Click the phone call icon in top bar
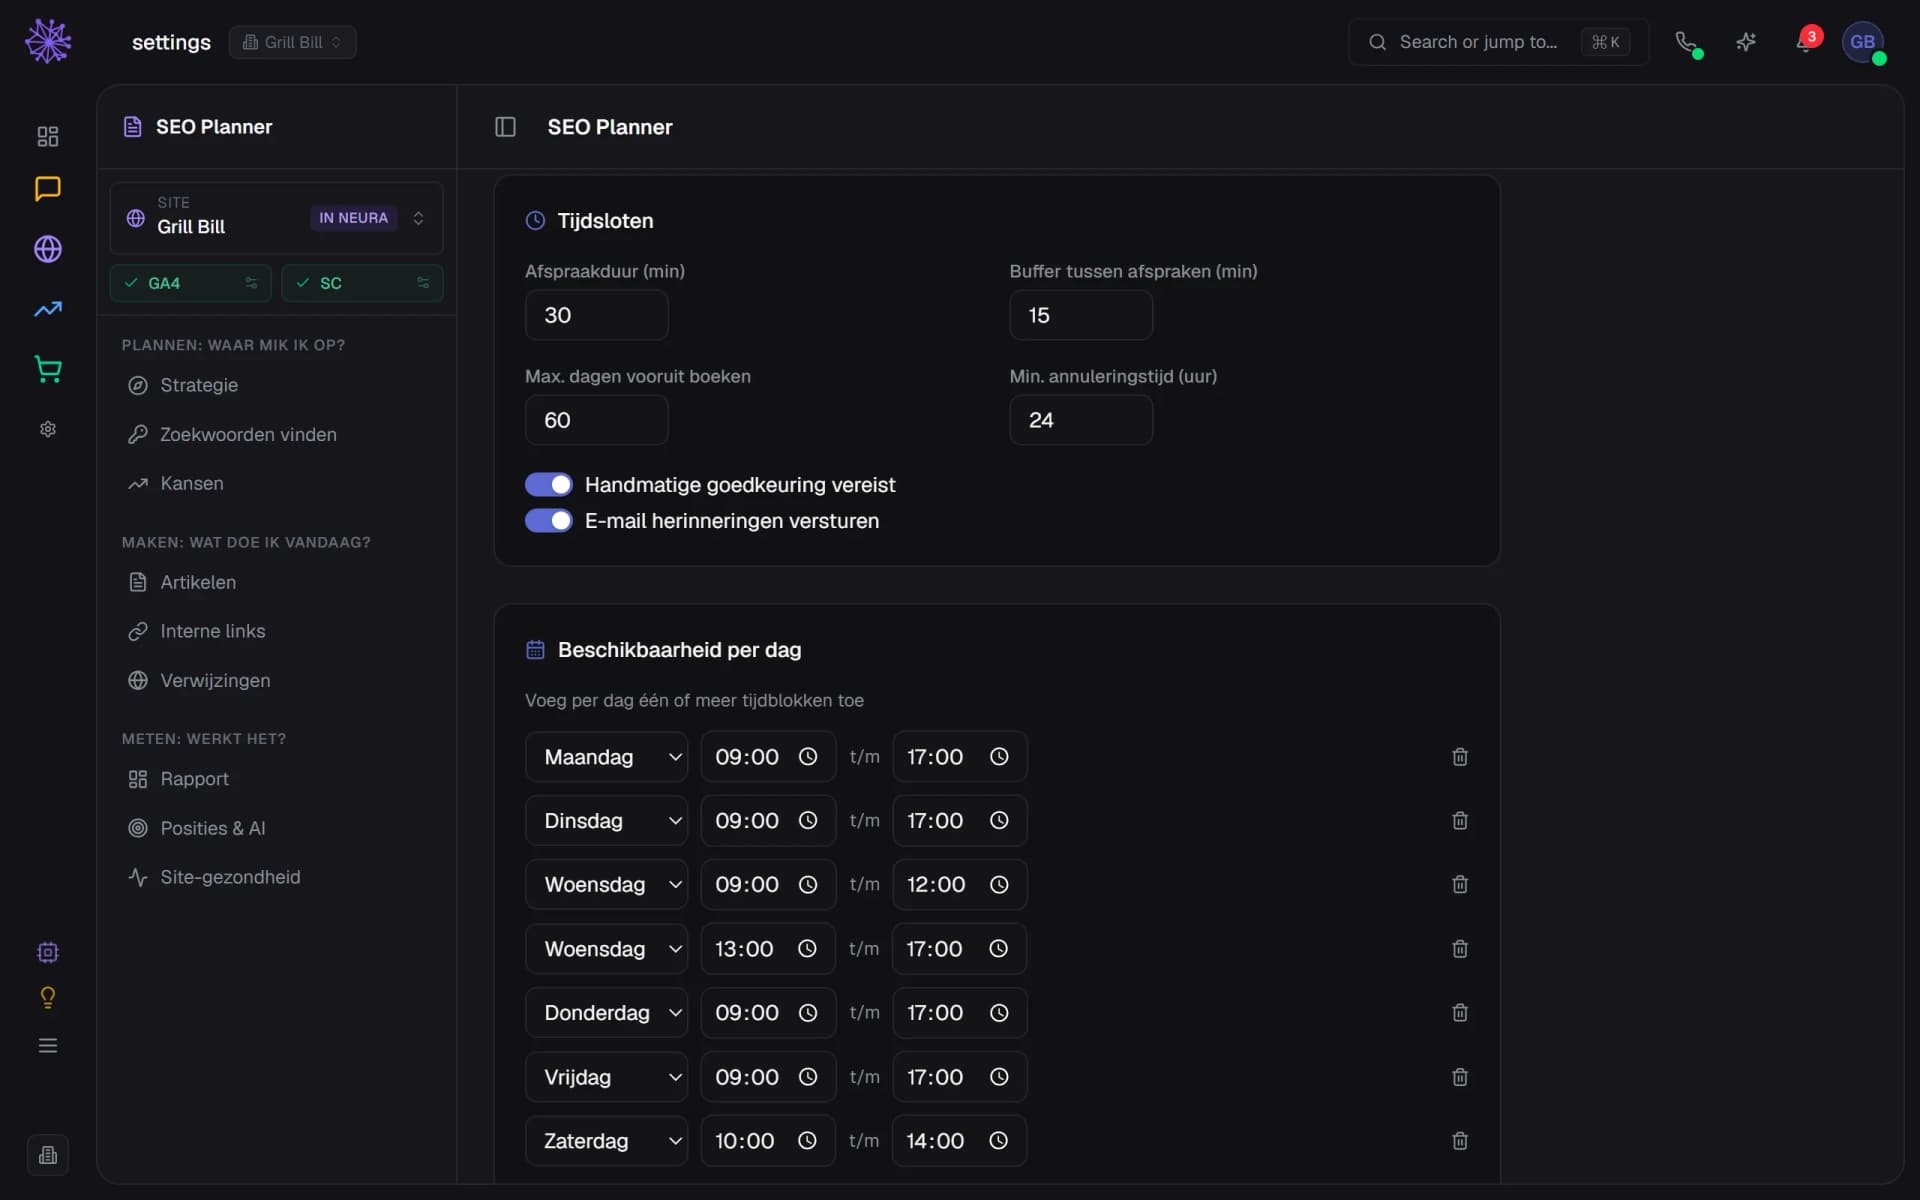 pyautogui.click(x=1687, y=42)
